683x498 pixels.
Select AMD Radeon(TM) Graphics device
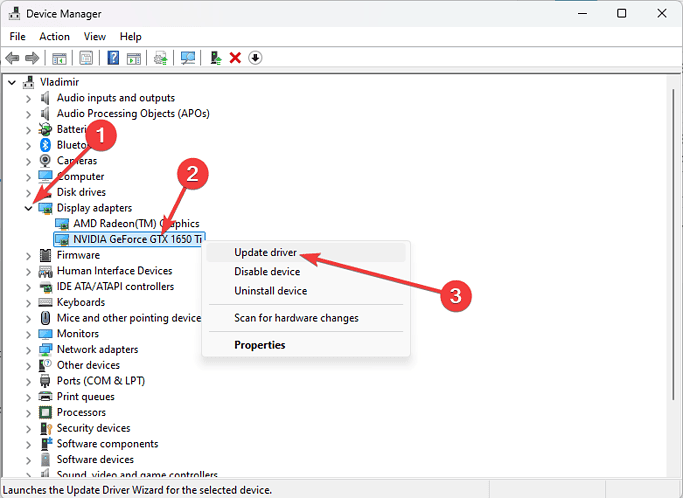tap(136, 224)
